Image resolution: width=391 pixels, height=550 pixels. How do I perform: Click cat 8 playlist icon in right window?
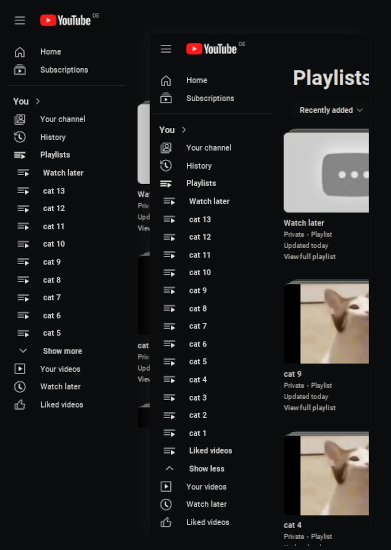[x=169, y=308]
